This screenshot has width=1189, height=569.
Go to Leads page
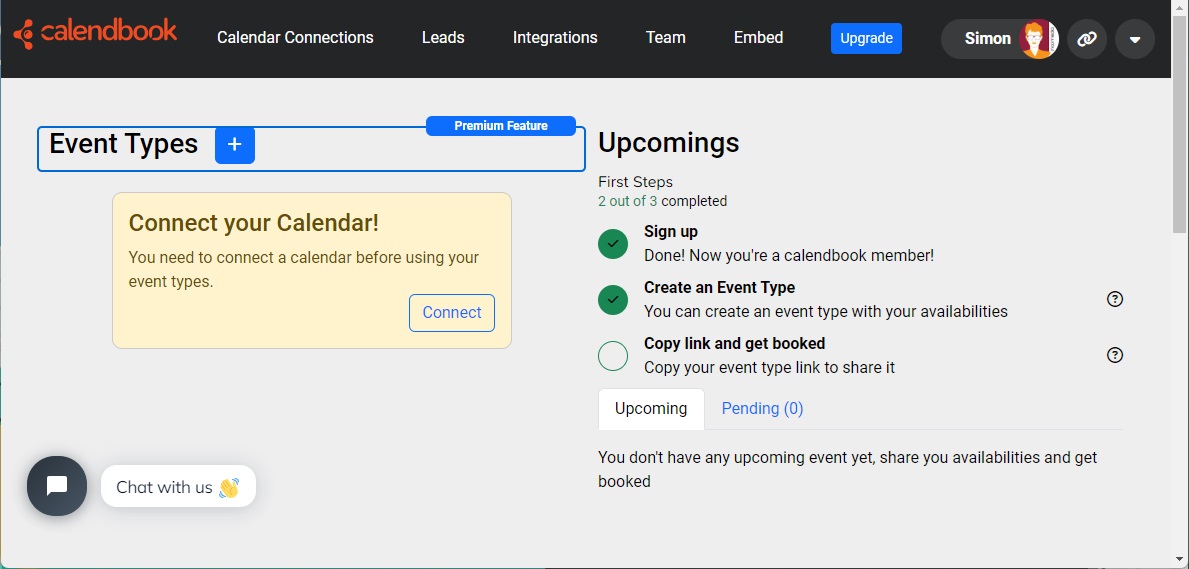point(443,38)
